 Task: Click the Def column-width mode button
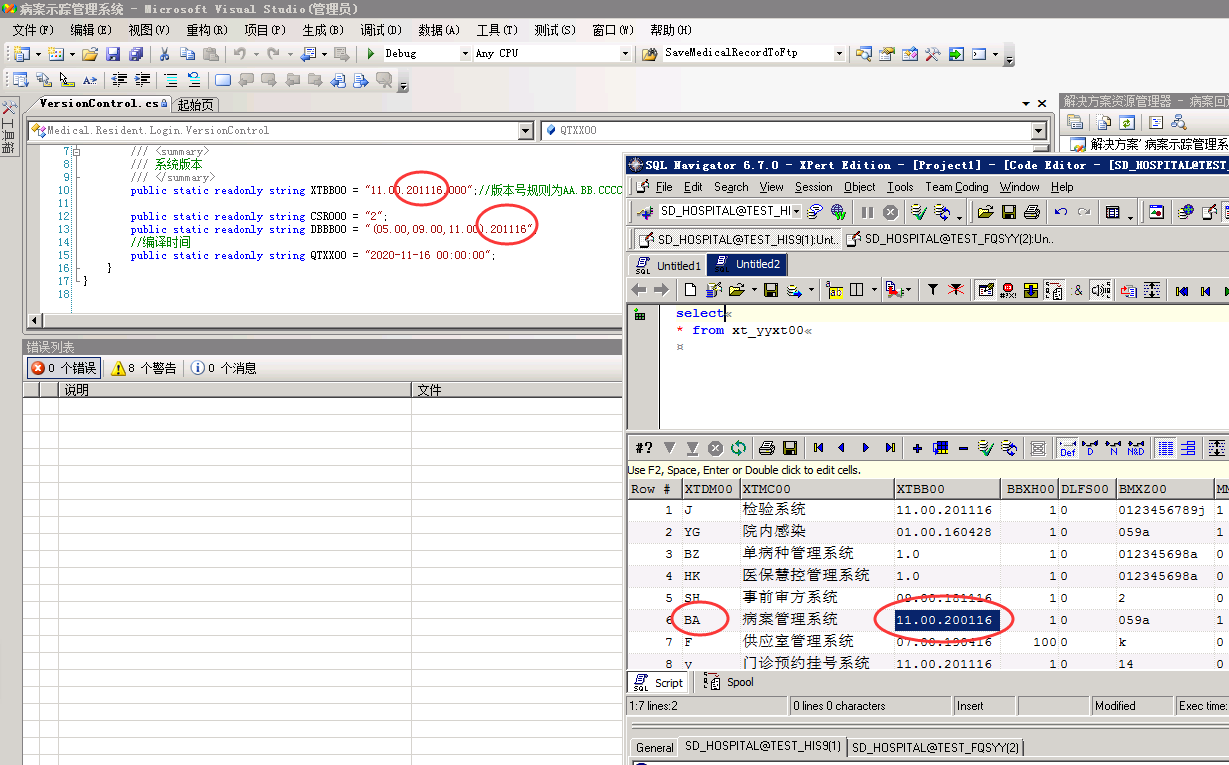(x=1067, y=448)
